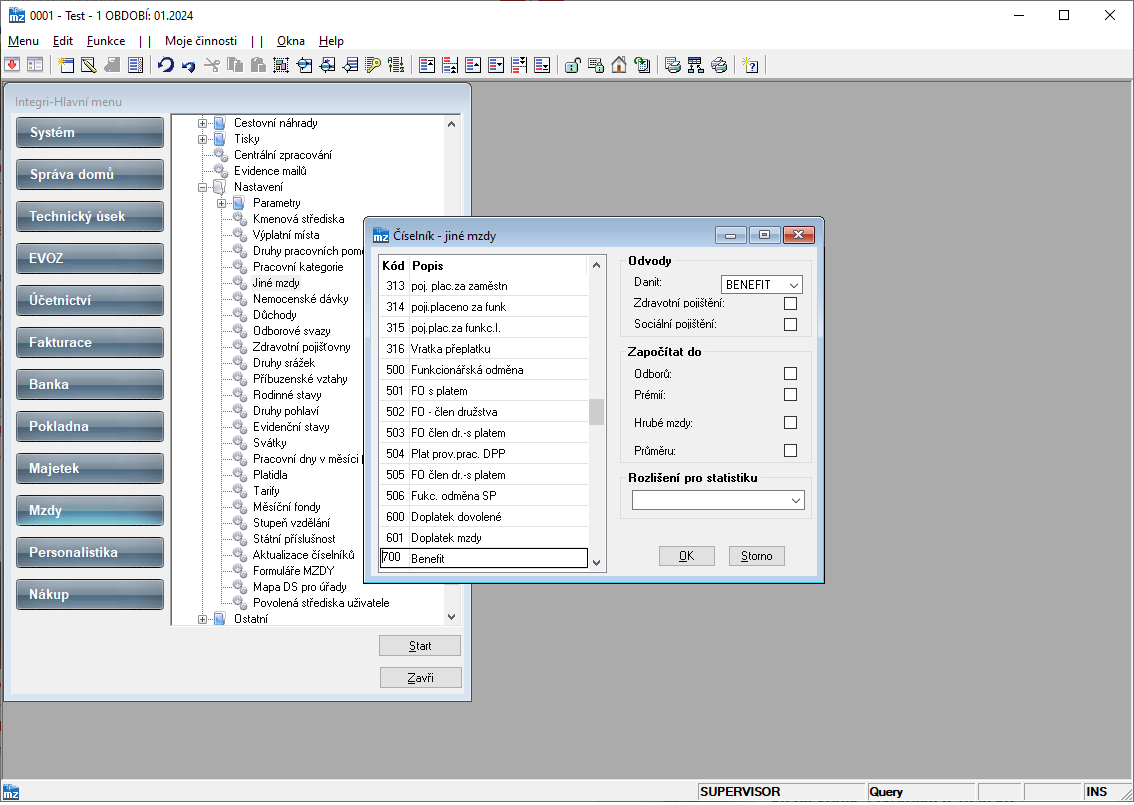Click the table-with-padlock toolbar icon

[x=596, y=65]
